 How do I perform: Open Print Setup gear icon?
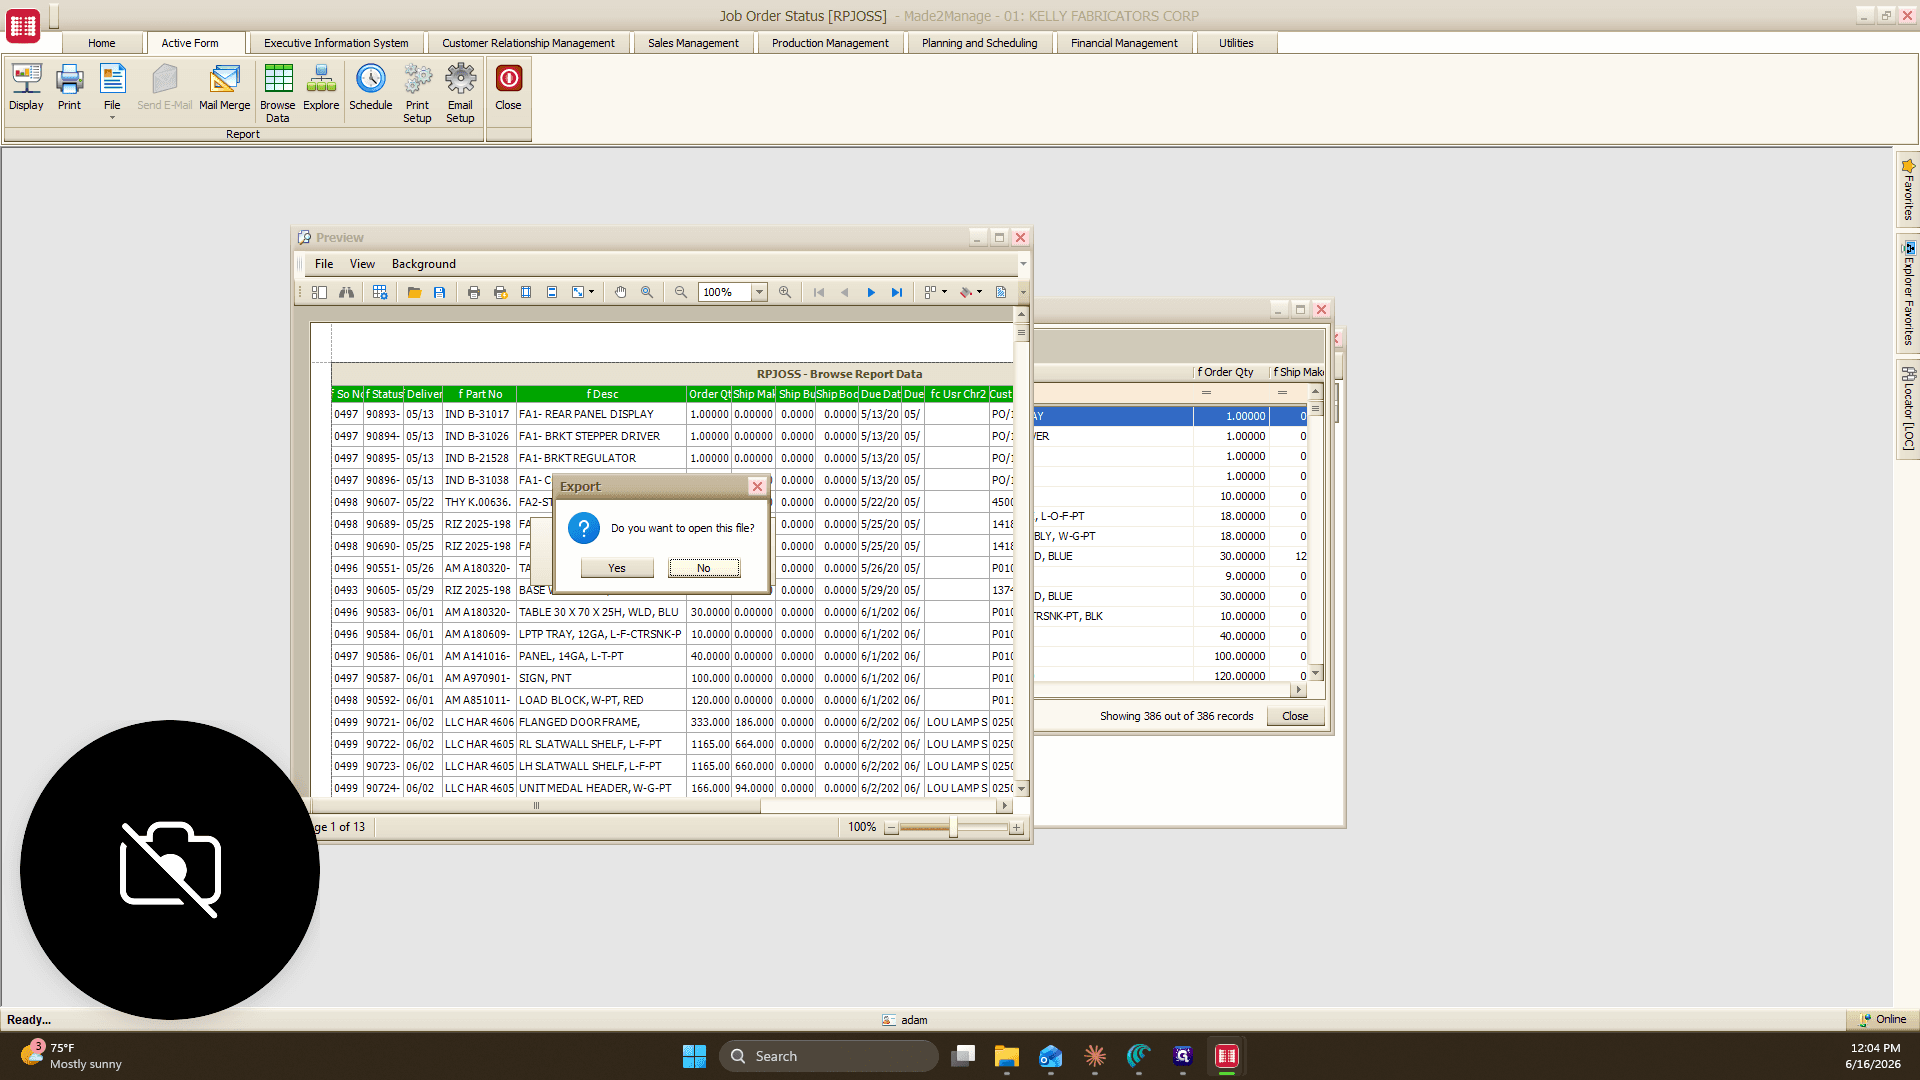pos(417,93)
